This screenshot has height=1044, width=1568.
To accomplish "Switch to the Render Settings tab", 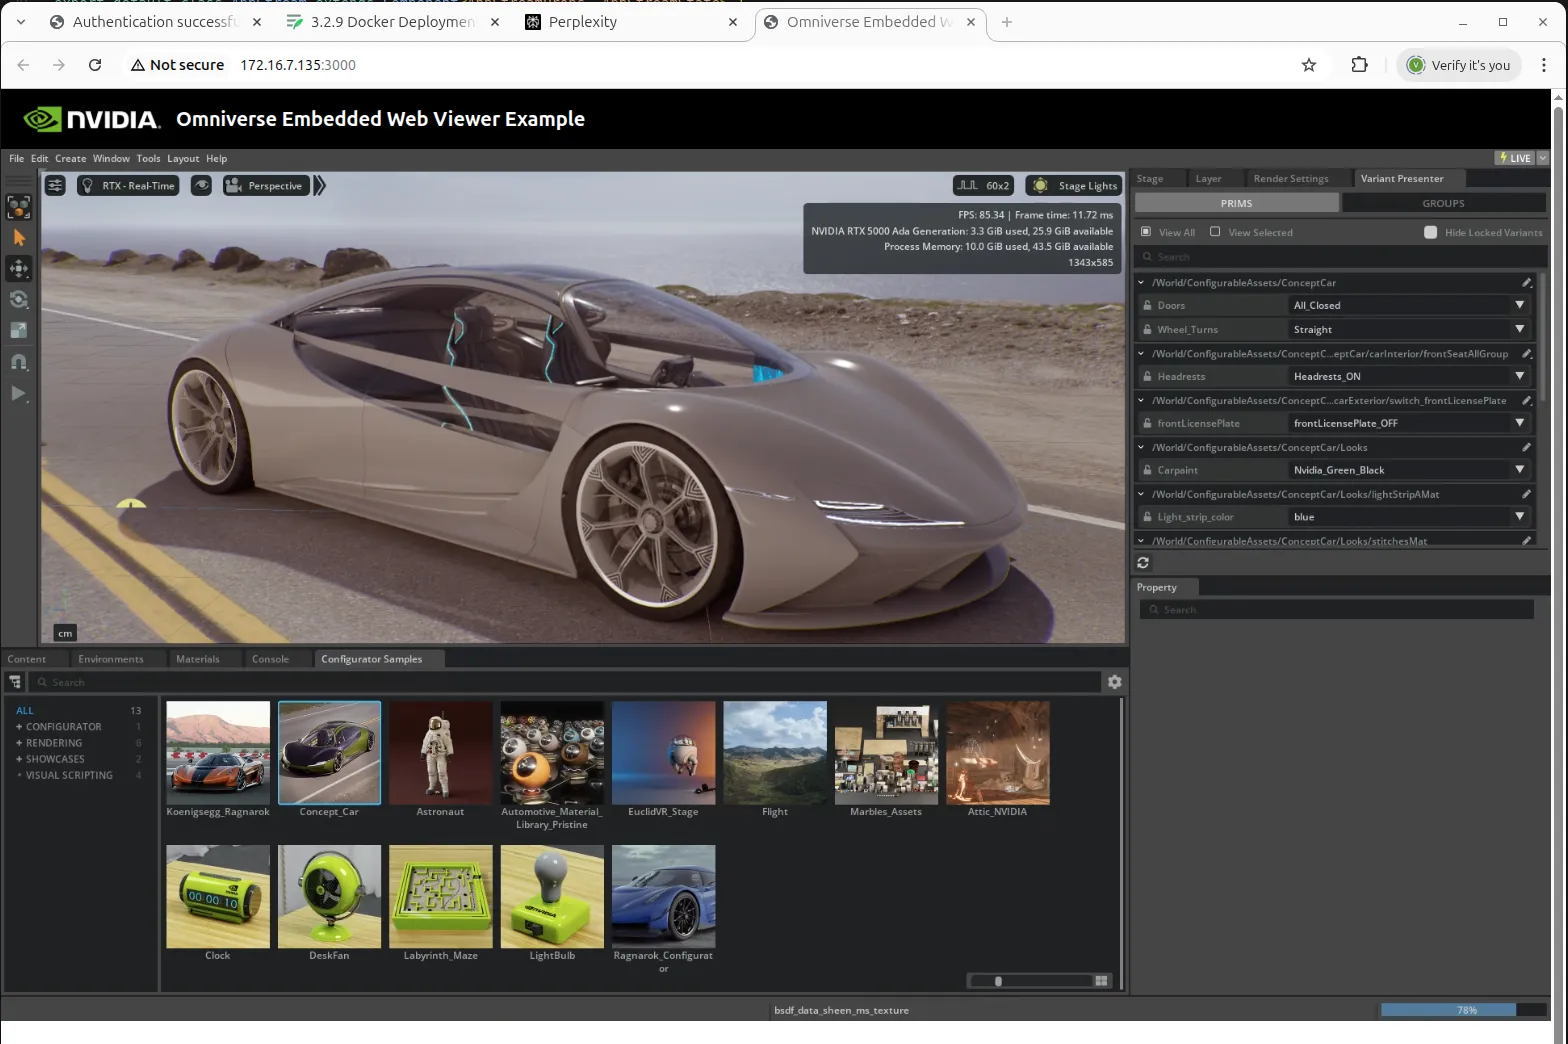I will [1291, 179].
